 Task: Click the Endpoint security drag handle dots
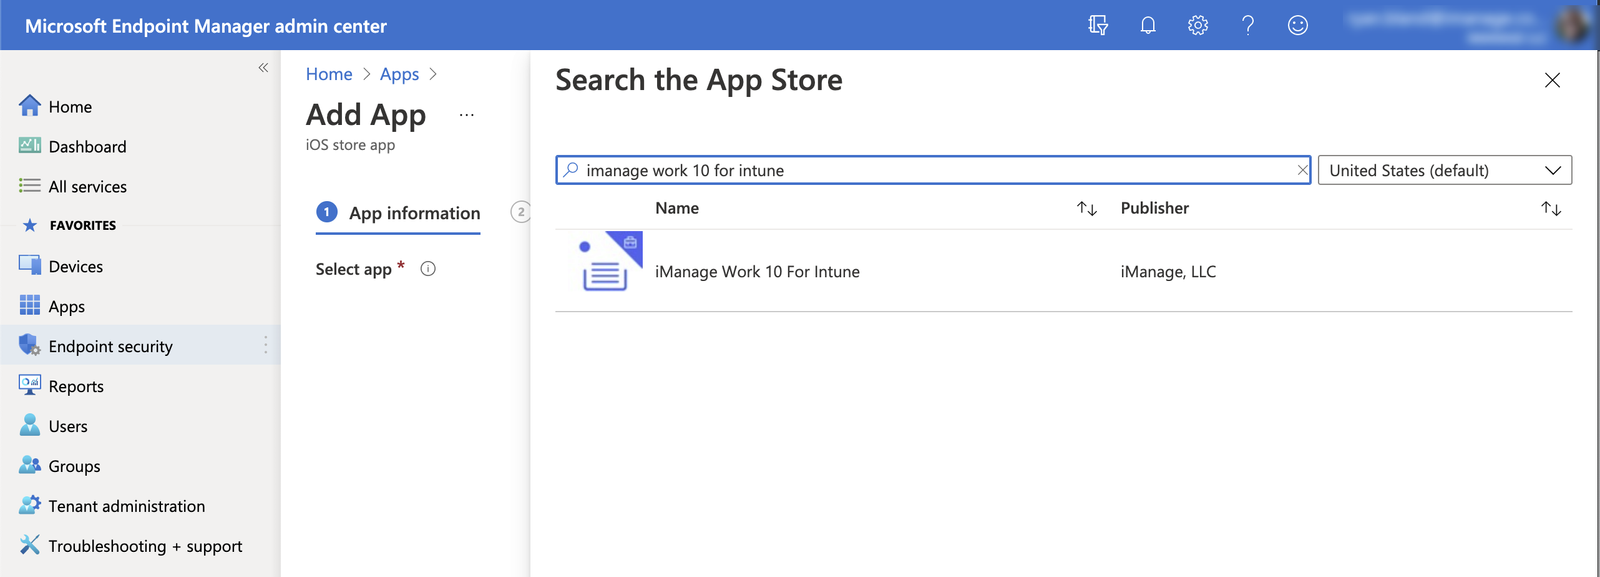[265, 345]
